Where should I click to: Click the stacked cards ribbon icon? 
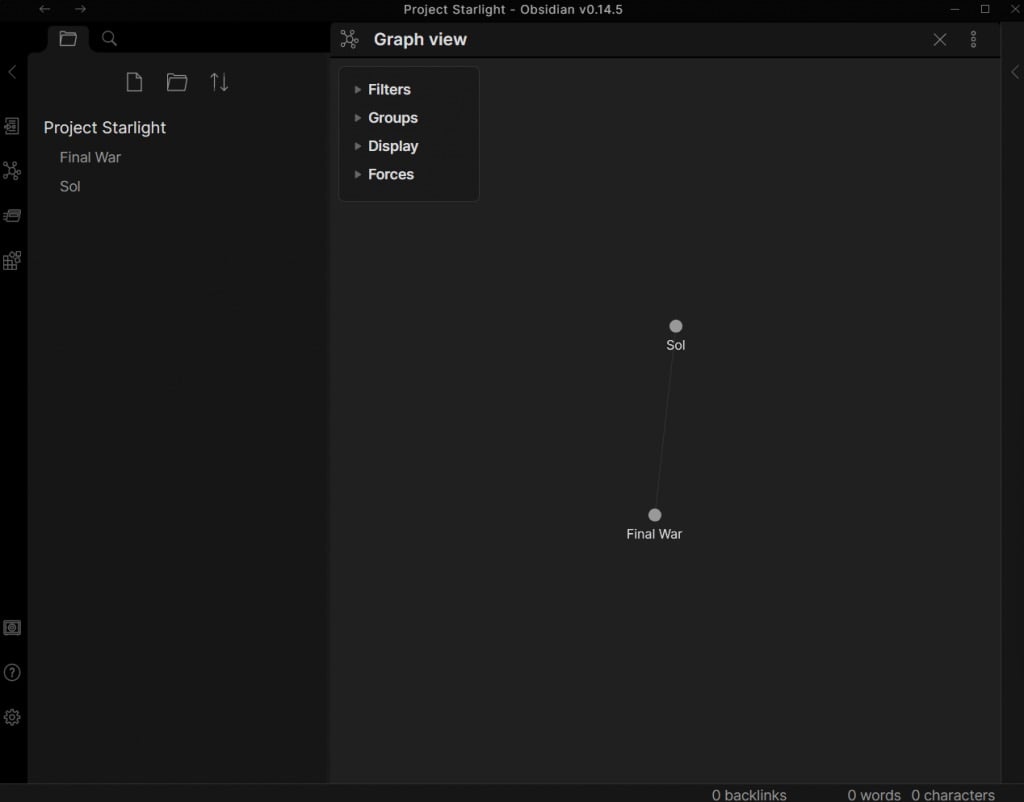[x=12, y=216]
